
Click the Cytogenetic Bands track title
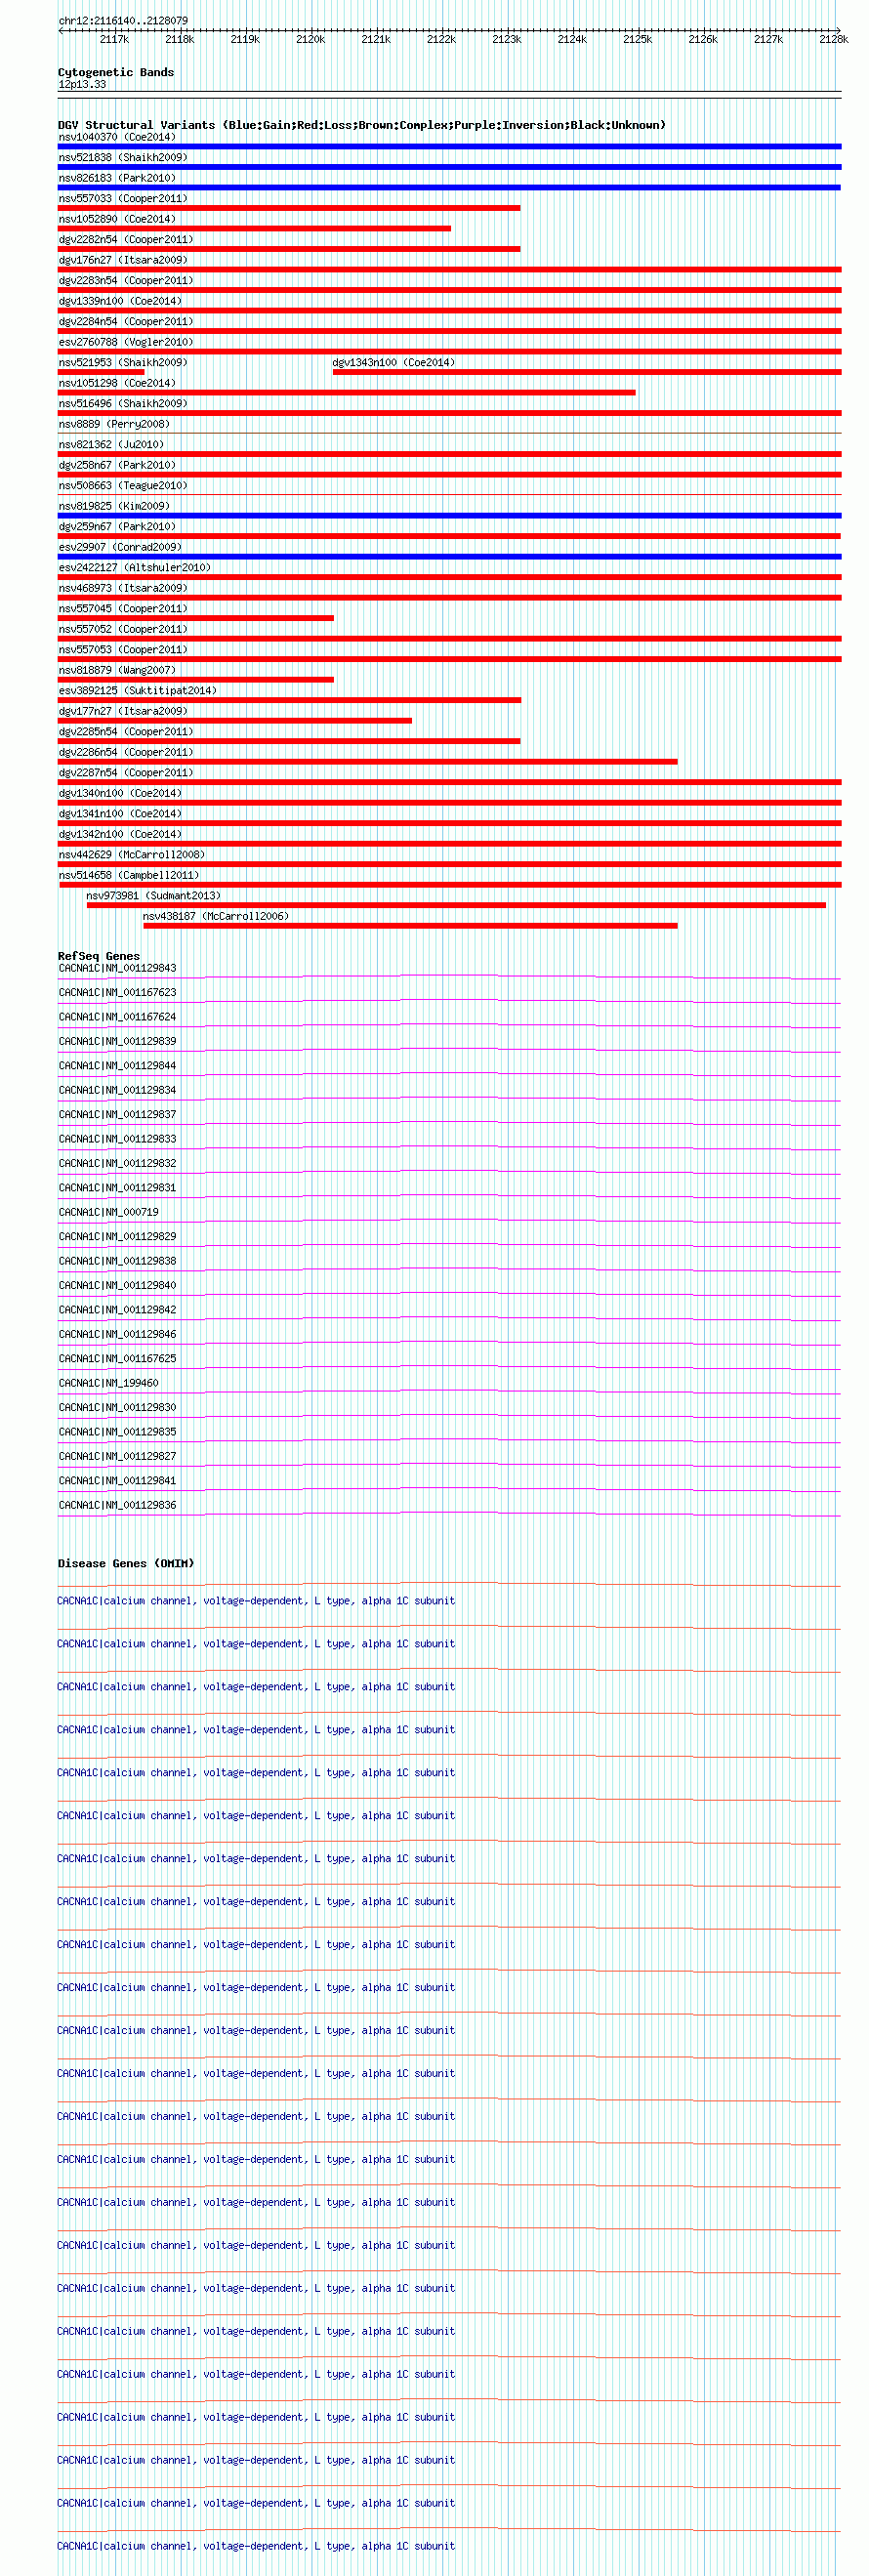click(116, 72)
